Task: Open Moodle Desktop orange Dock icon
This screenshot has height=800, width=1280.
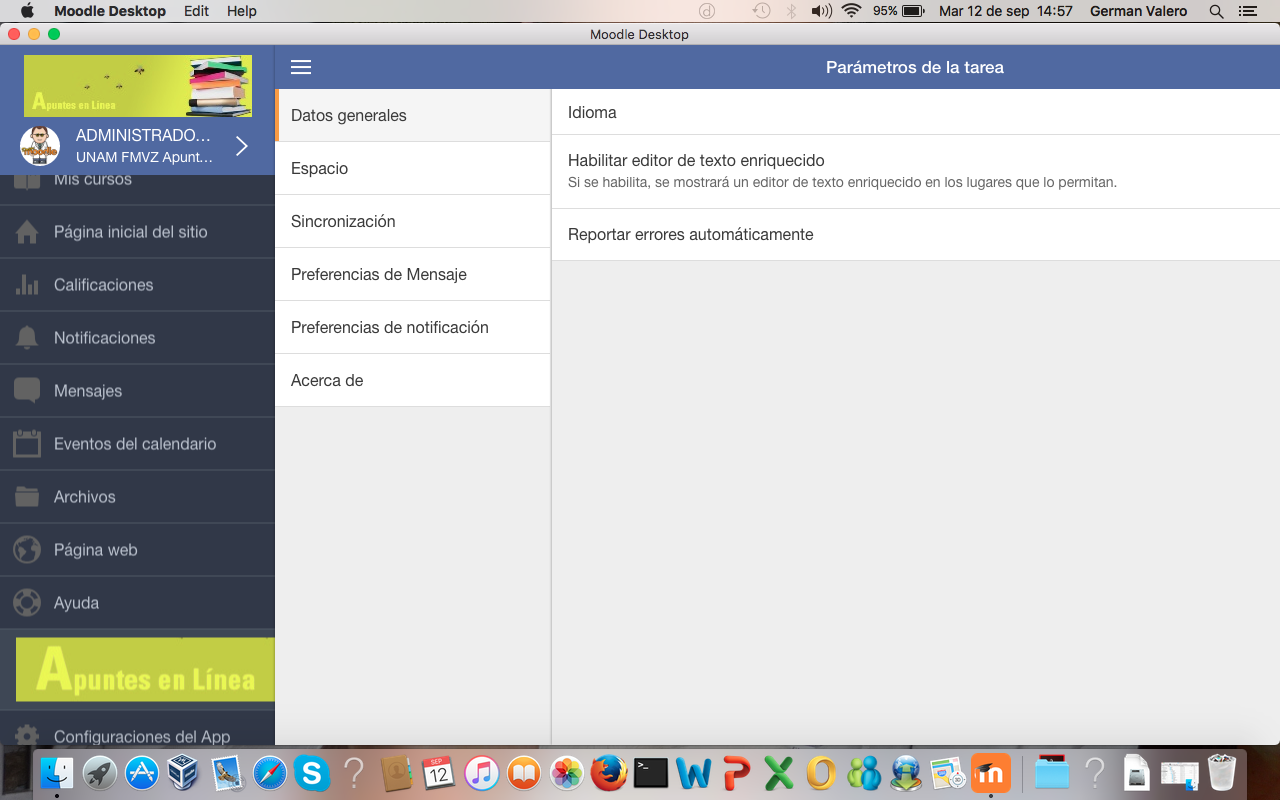Action: [x=991, y=772]
